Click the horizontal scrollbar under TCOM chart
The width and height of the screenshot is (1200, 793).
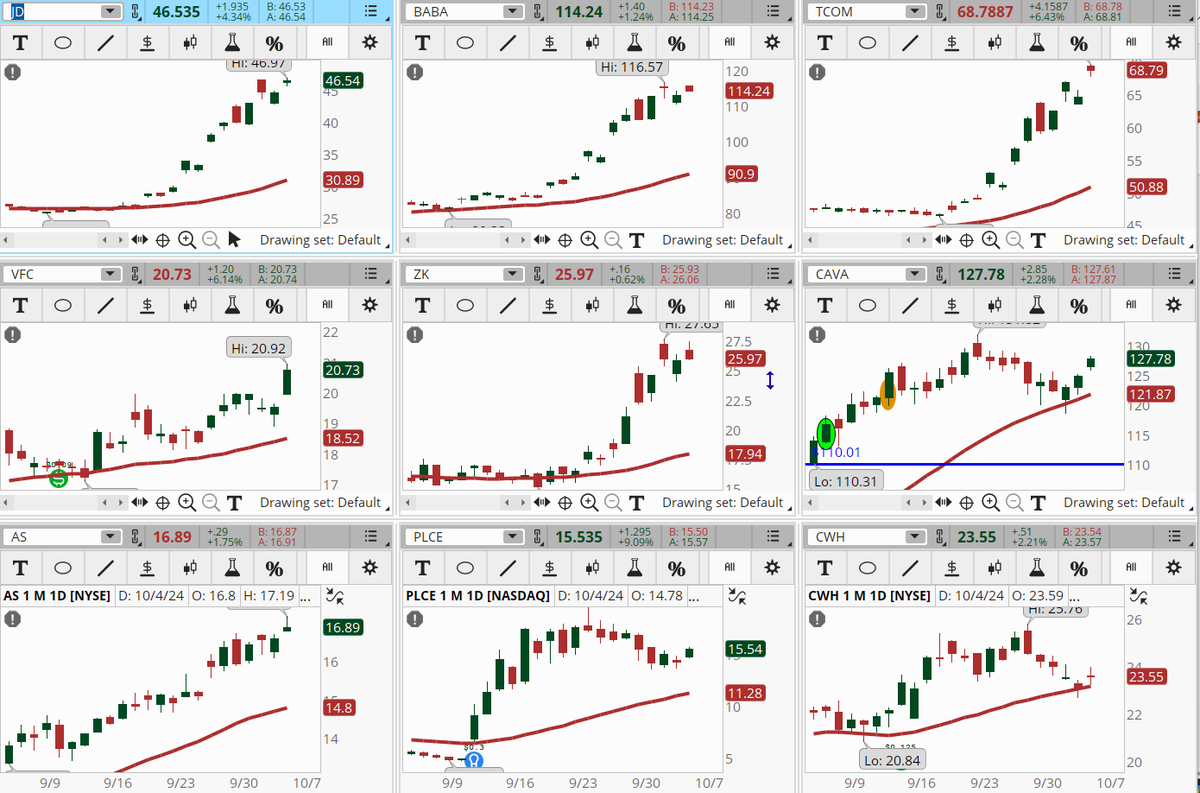coord(867,240)
